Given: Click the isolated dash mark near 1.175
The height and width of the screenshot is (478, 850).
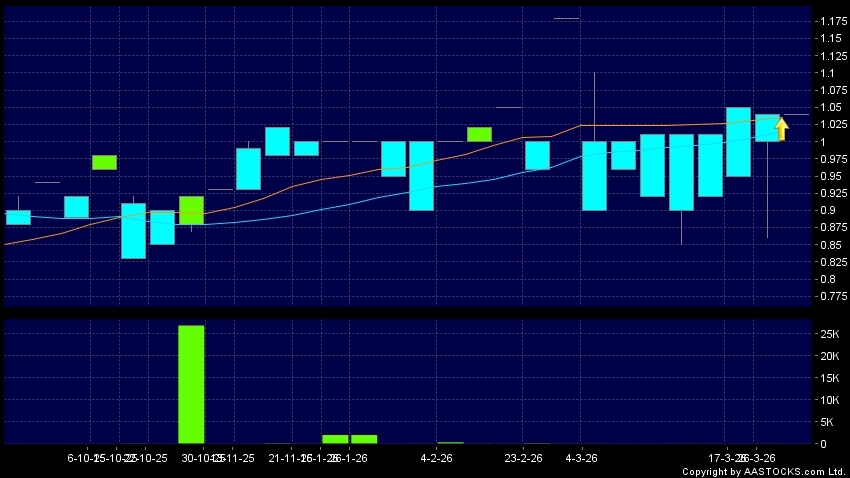Looking at the screenshot, I should tap(566, 18).
